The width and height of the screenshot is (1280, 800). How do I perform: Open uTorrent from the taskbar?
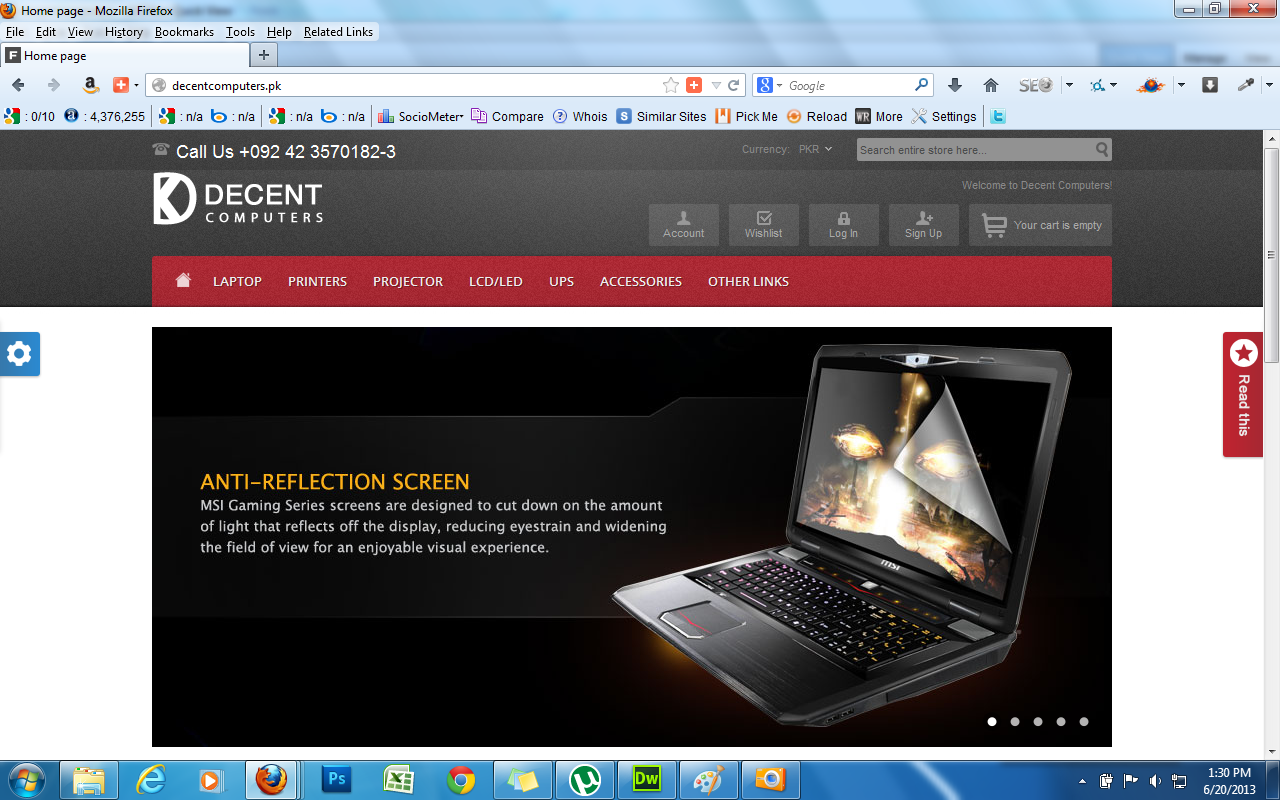tap(585, 780)
